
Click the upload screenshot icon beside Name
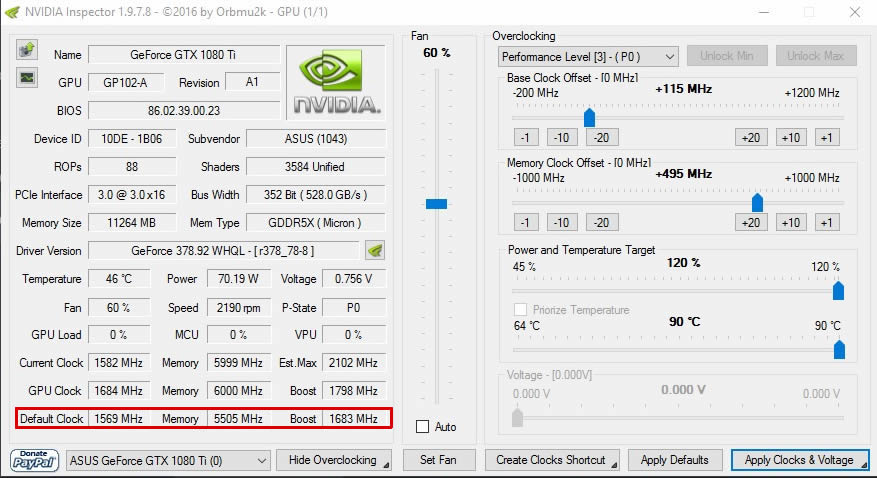(26, 50)
